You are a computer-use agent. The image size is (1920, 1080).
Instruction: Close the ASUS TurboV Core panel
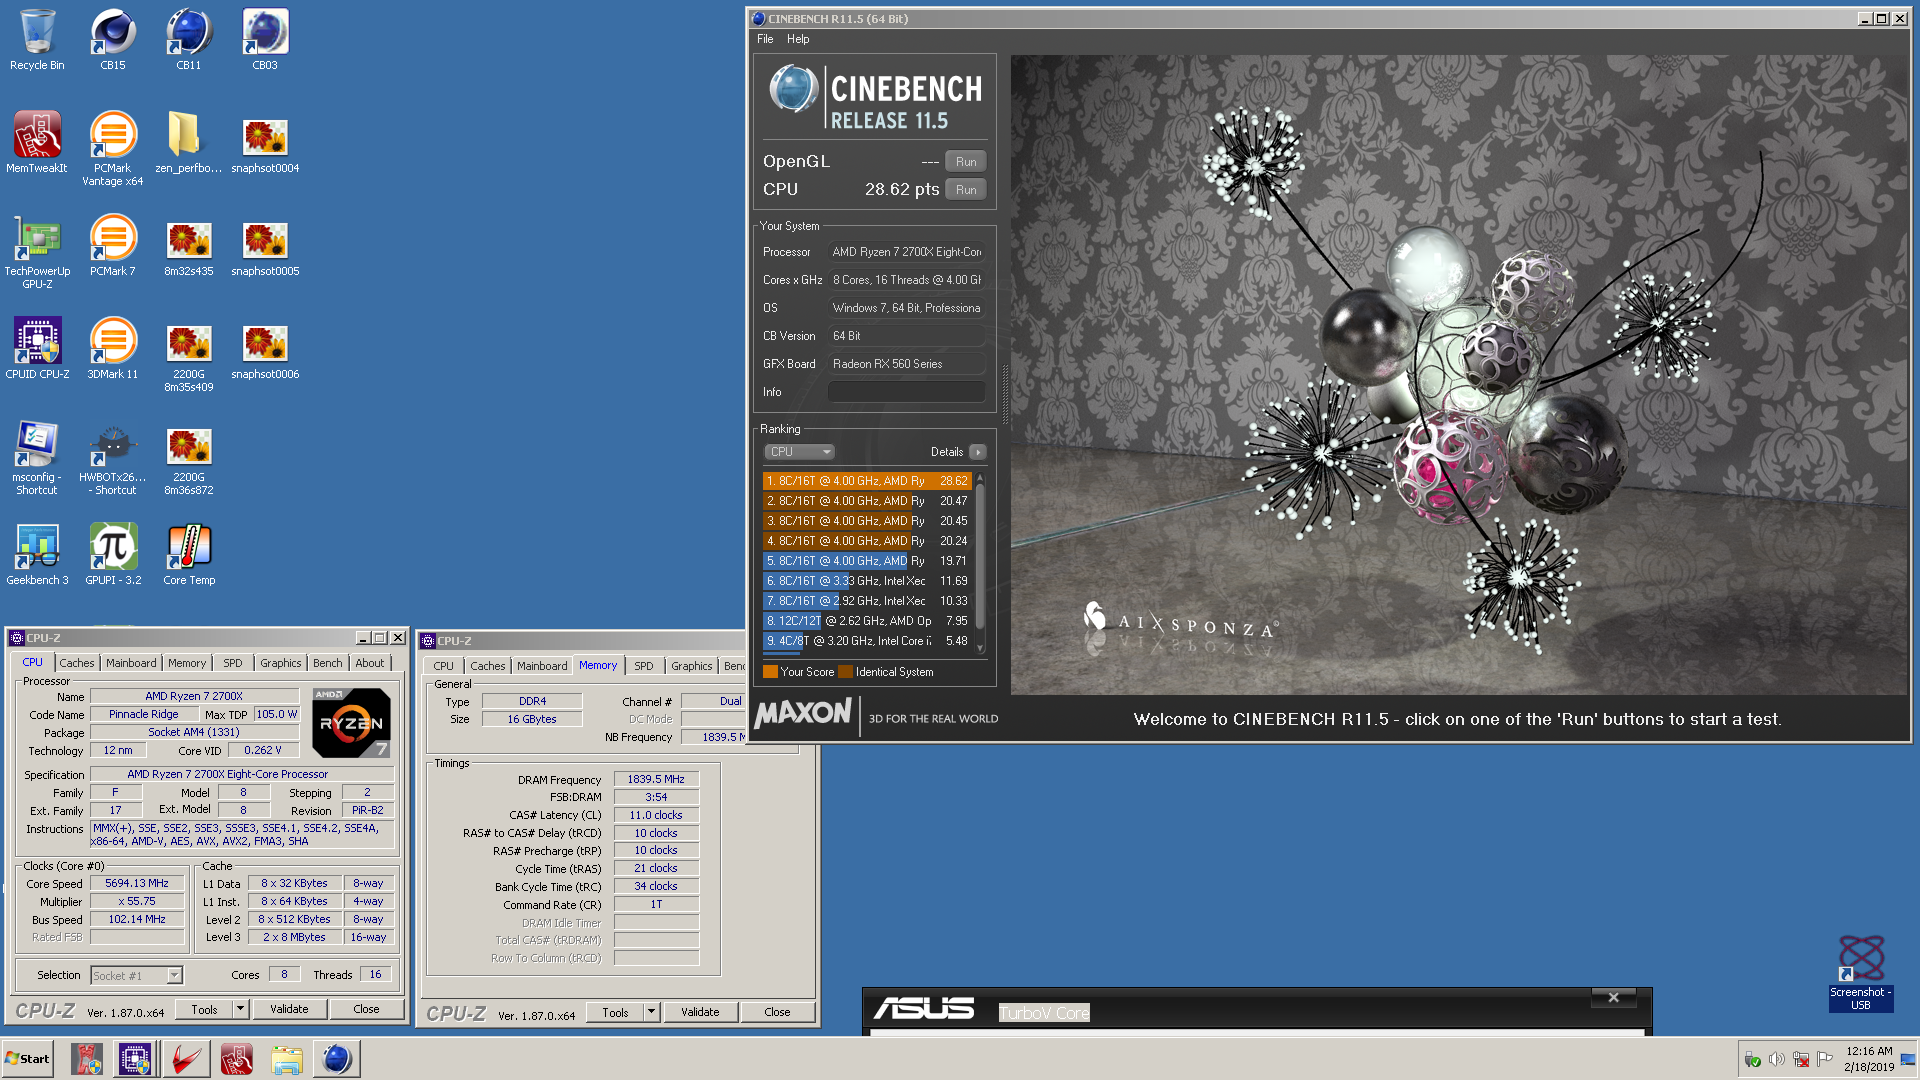1613,997
